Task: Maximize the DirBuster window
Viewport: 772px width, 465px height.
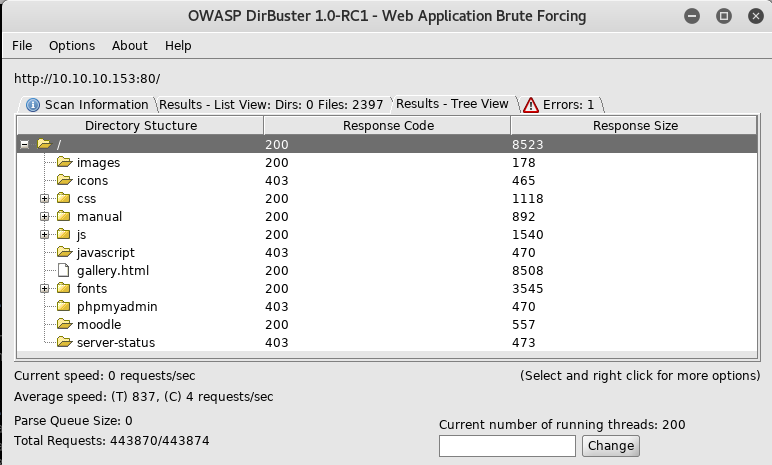Action: click(x=724, y=16)
